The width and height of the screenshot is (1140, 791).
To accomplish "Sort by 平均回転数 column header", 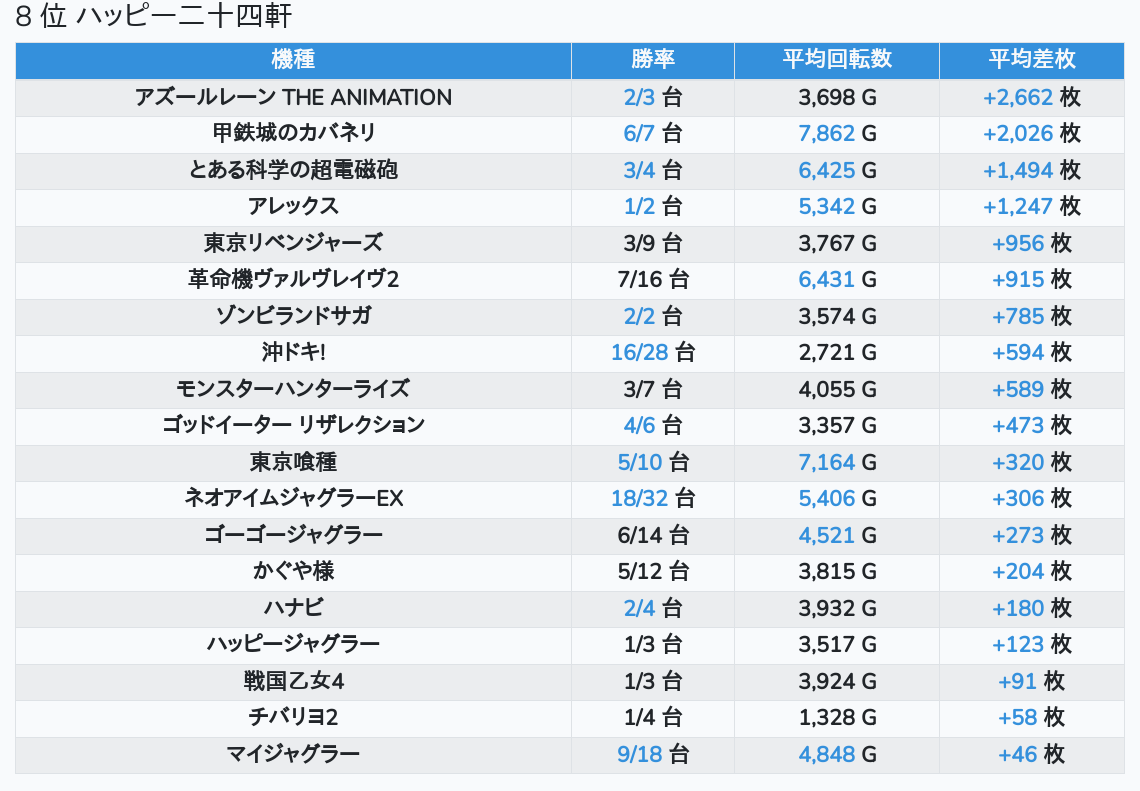I will (837, 60).
